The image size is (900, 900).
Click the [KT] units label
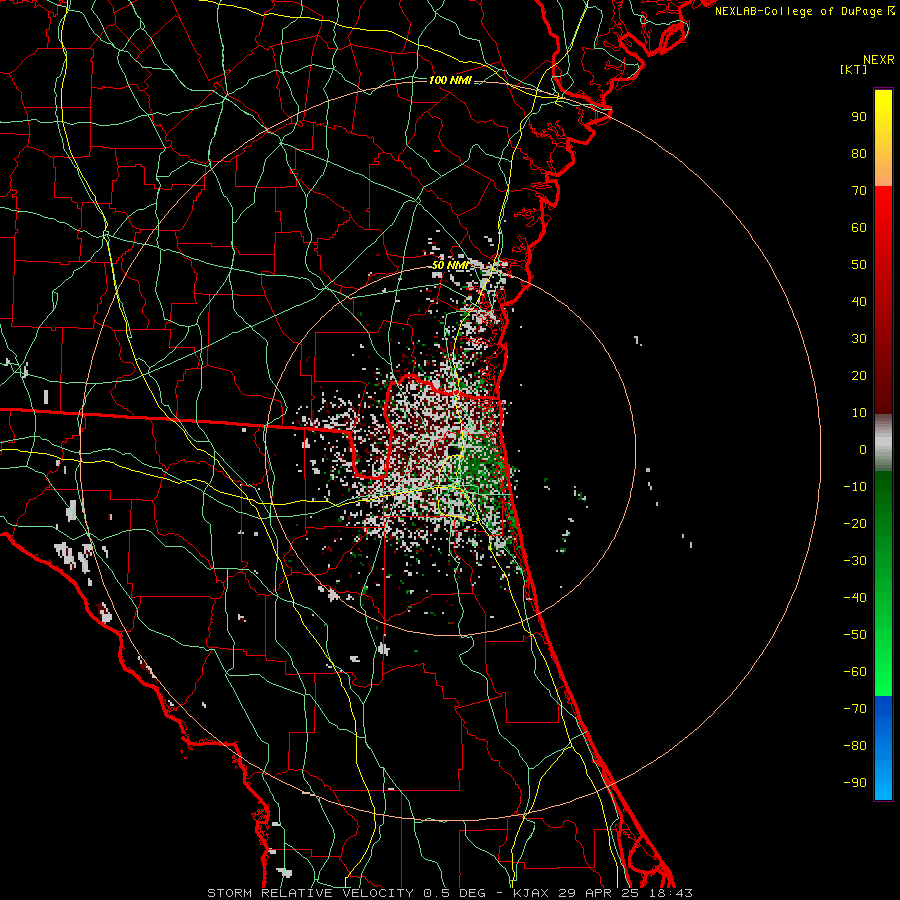click(x=854, y=69)
